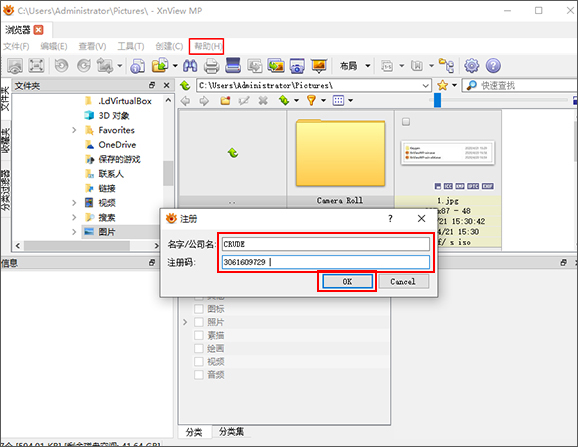Open the file properties info icon
This screenshot has width=578, height=447.
point(137,66)
